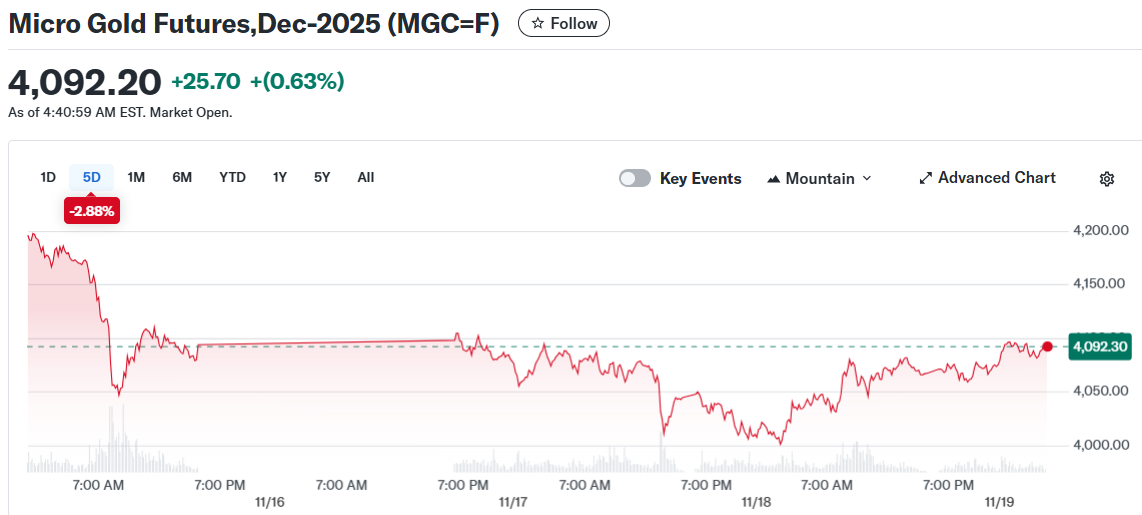Toggle the Key Events switch
This screenshot has width=1142, height=515.
[635, 178]
